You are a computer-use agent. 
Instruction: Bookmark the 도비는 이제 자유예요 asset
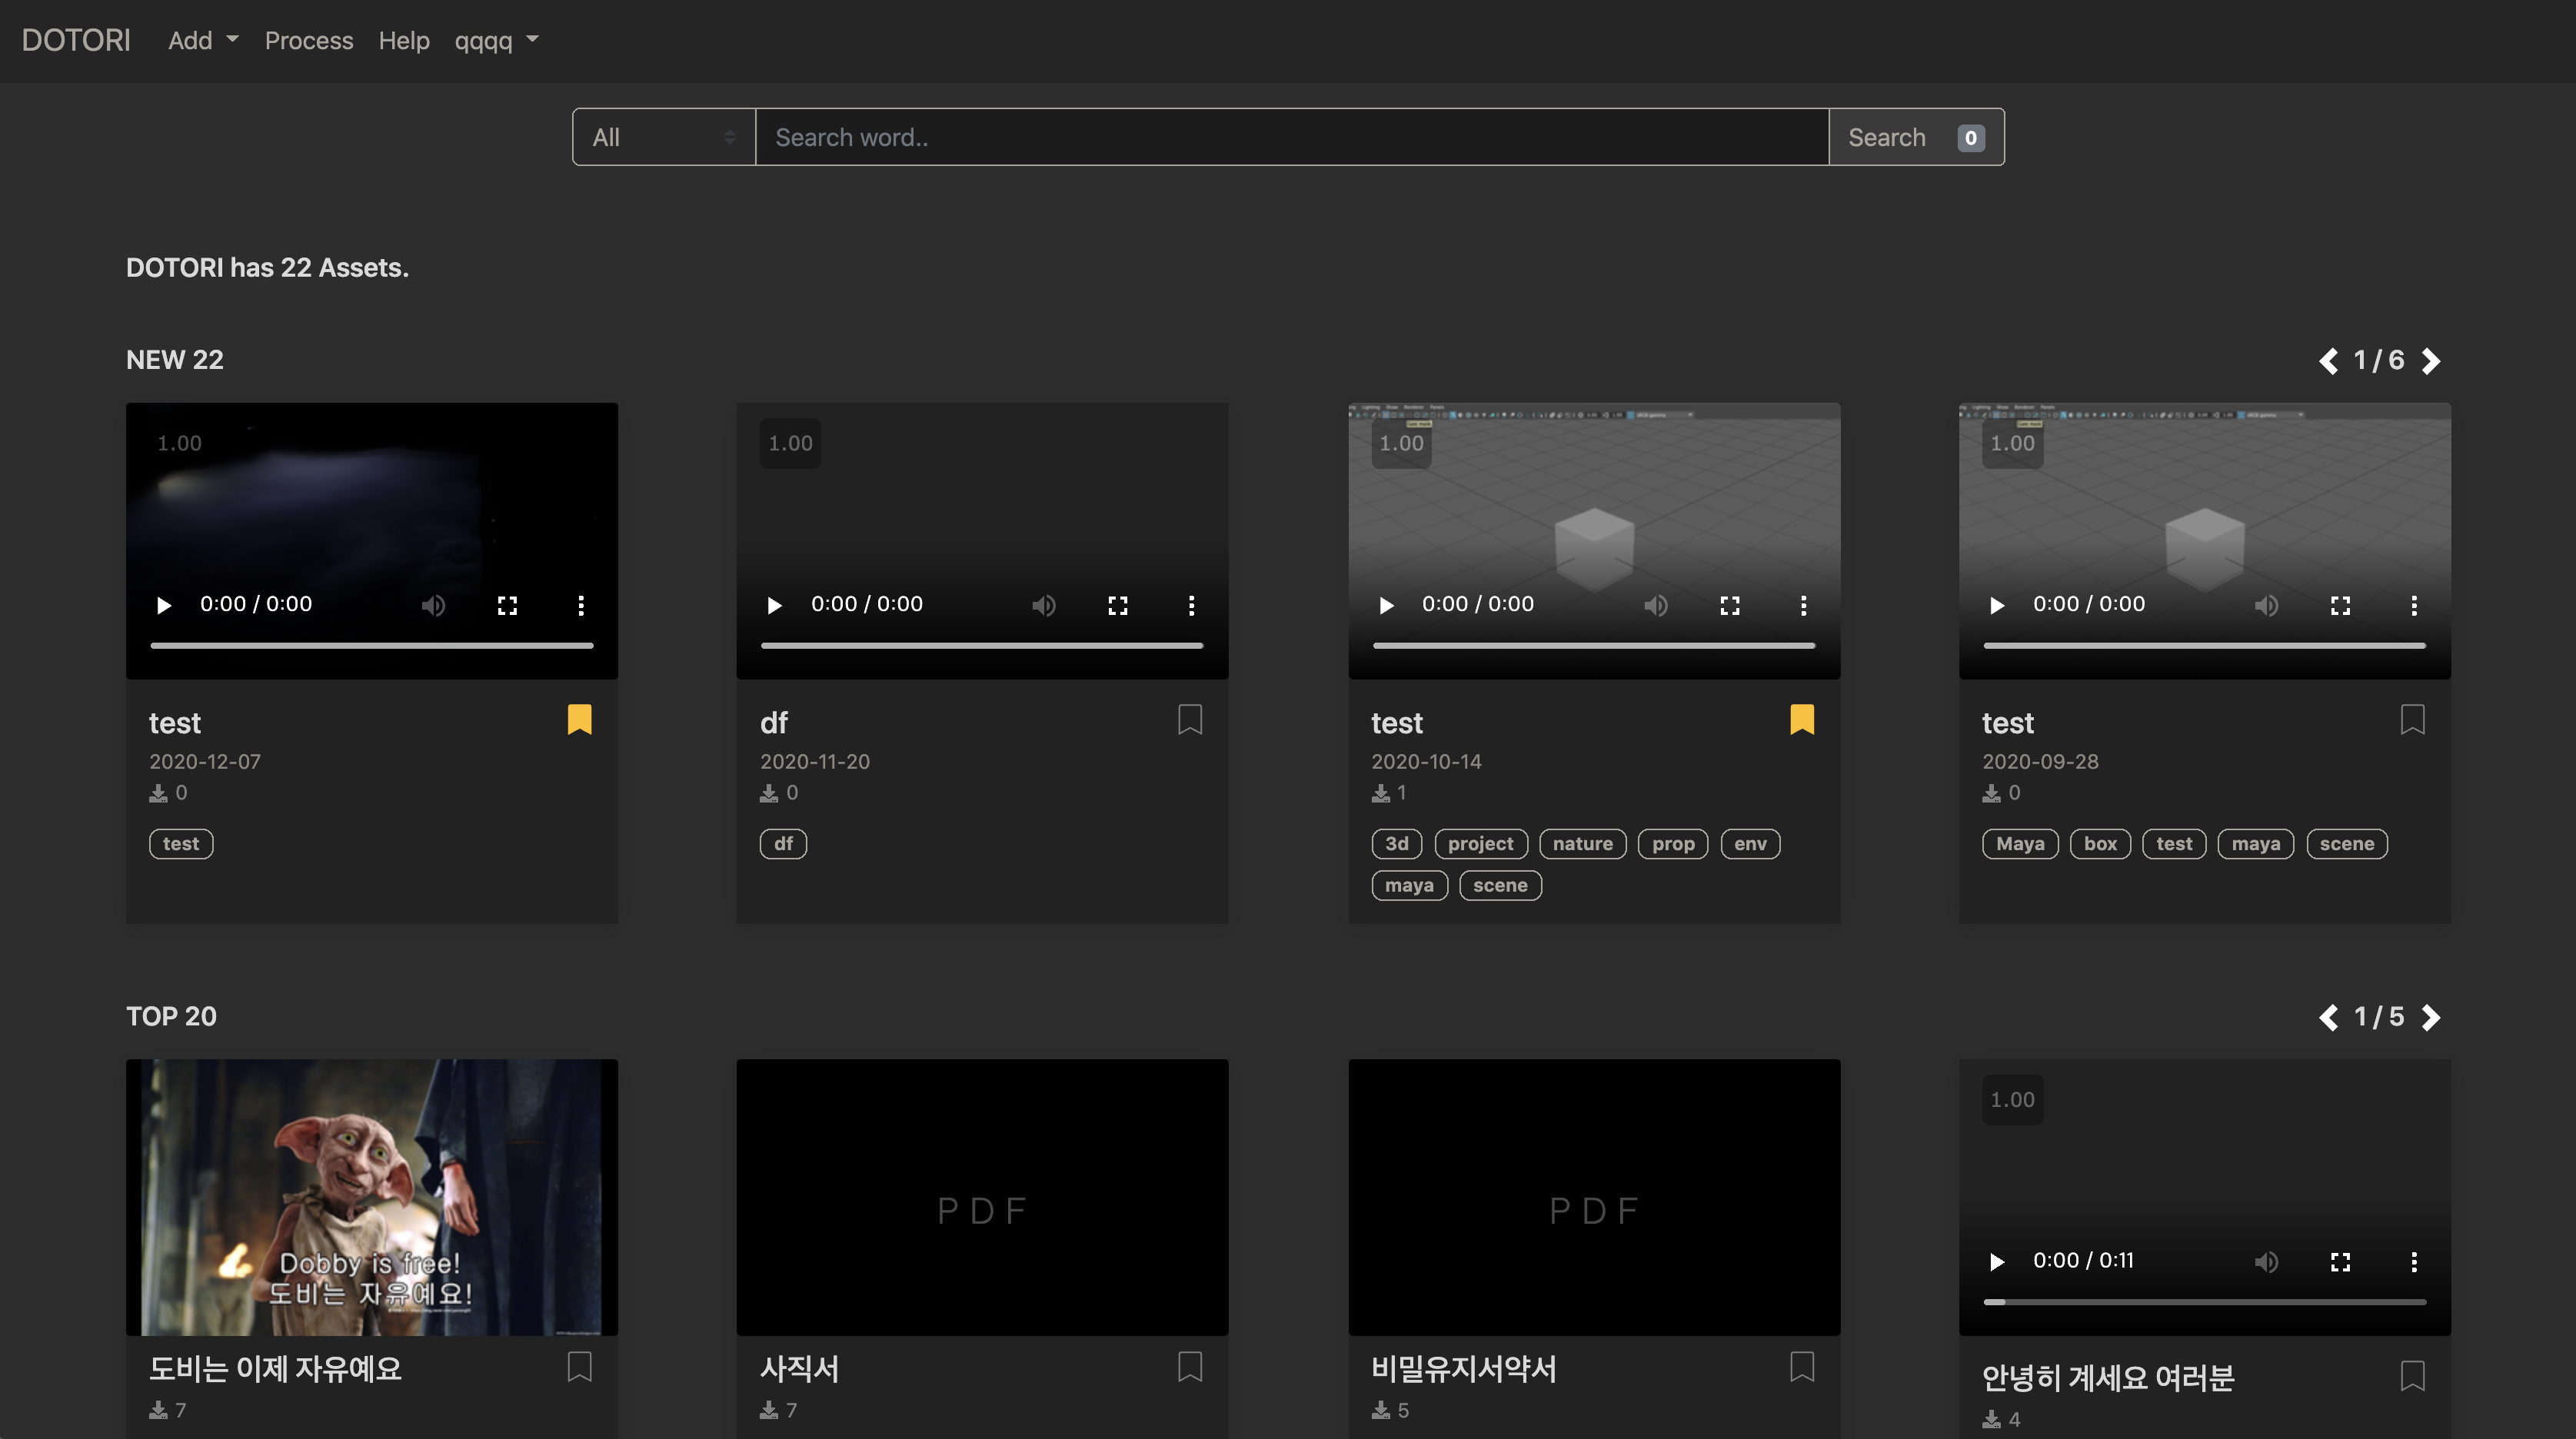pyautogui.click(x=579, y=1366)
